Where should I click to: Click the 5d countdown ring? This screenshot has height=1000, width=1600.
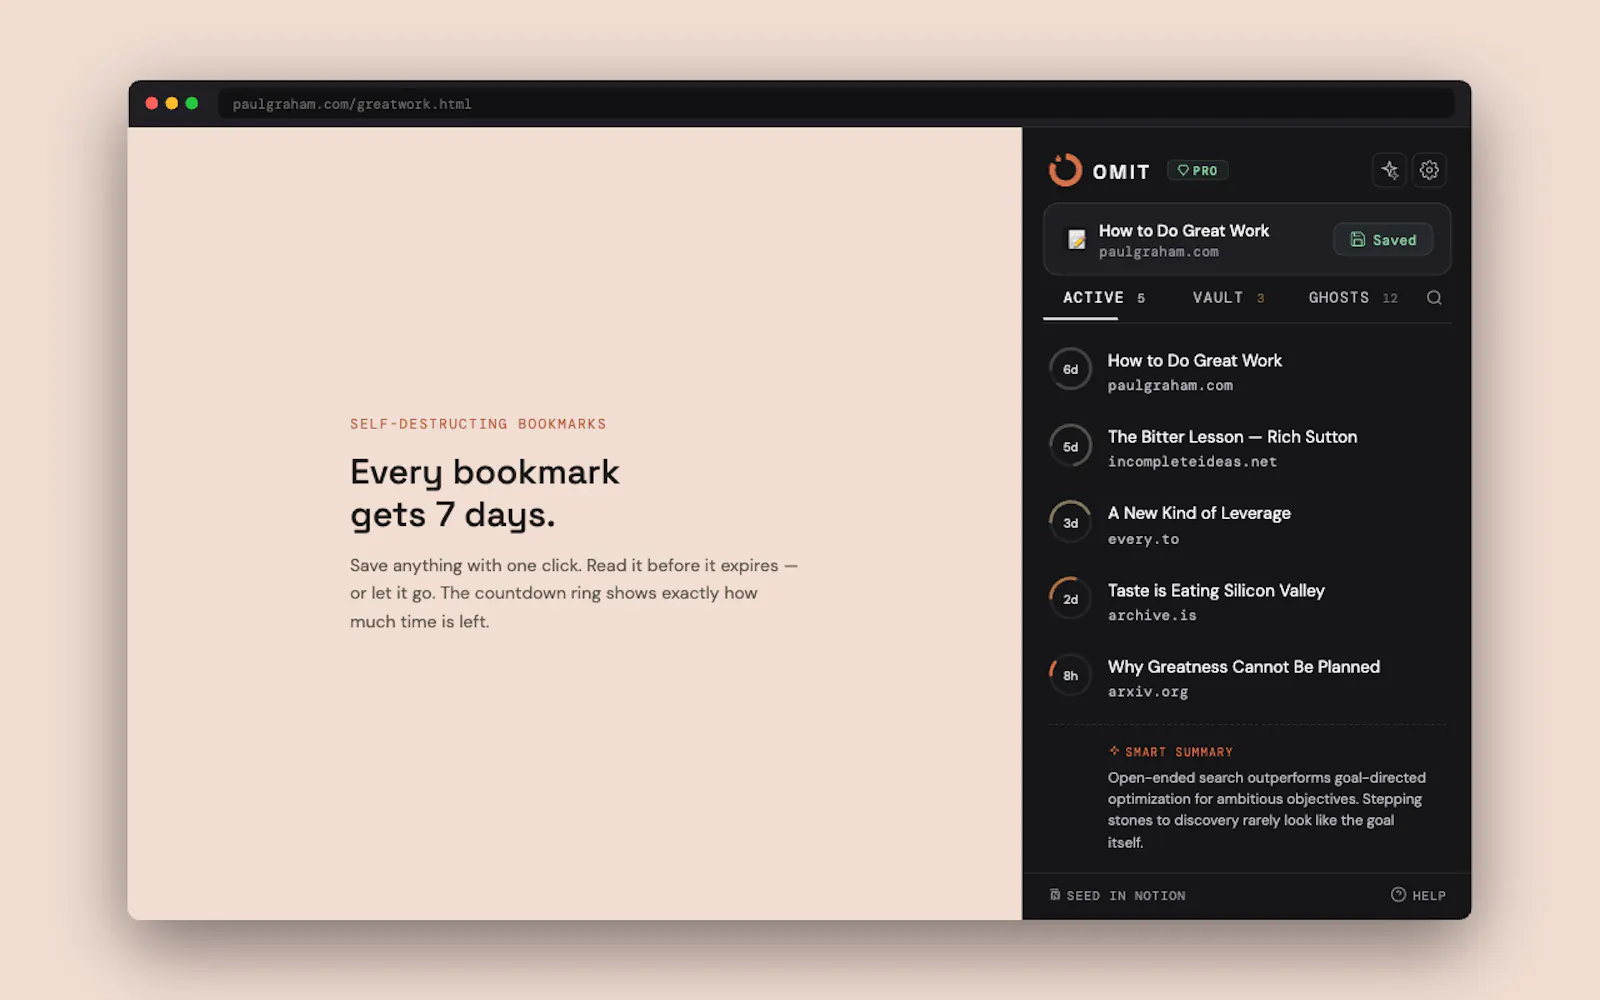[x=1070, y=447]
